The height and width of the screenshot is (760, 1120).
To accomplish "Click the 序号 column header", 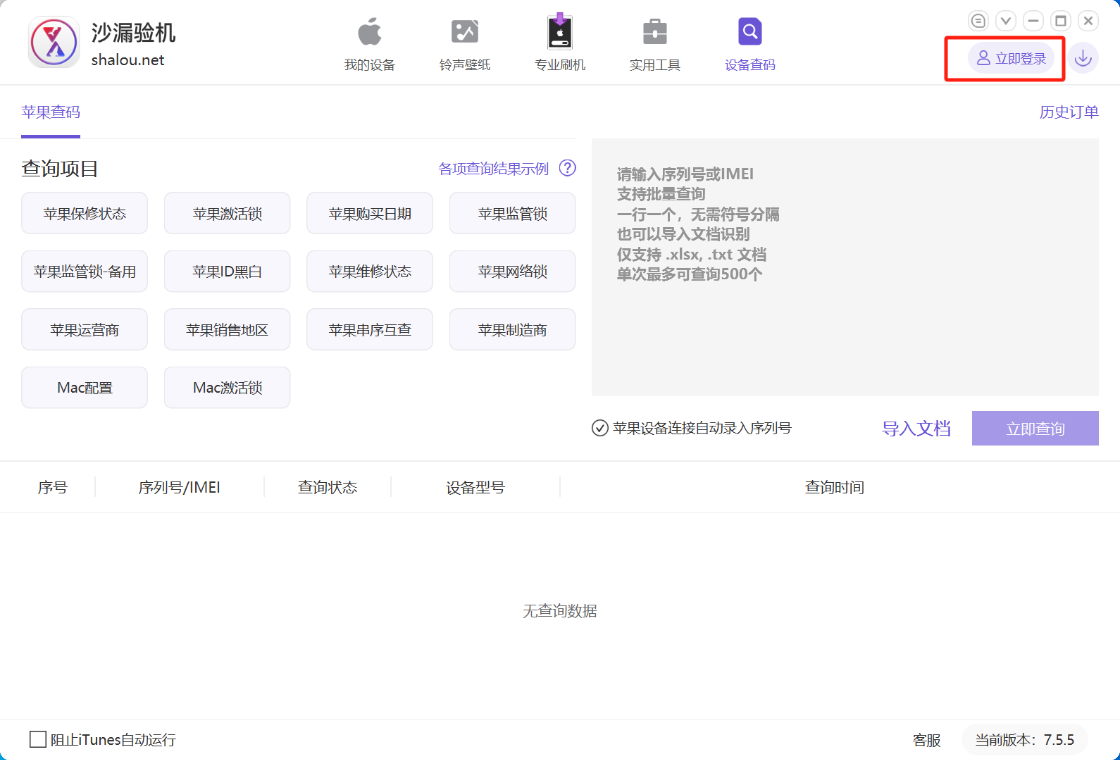I will 52,487.
